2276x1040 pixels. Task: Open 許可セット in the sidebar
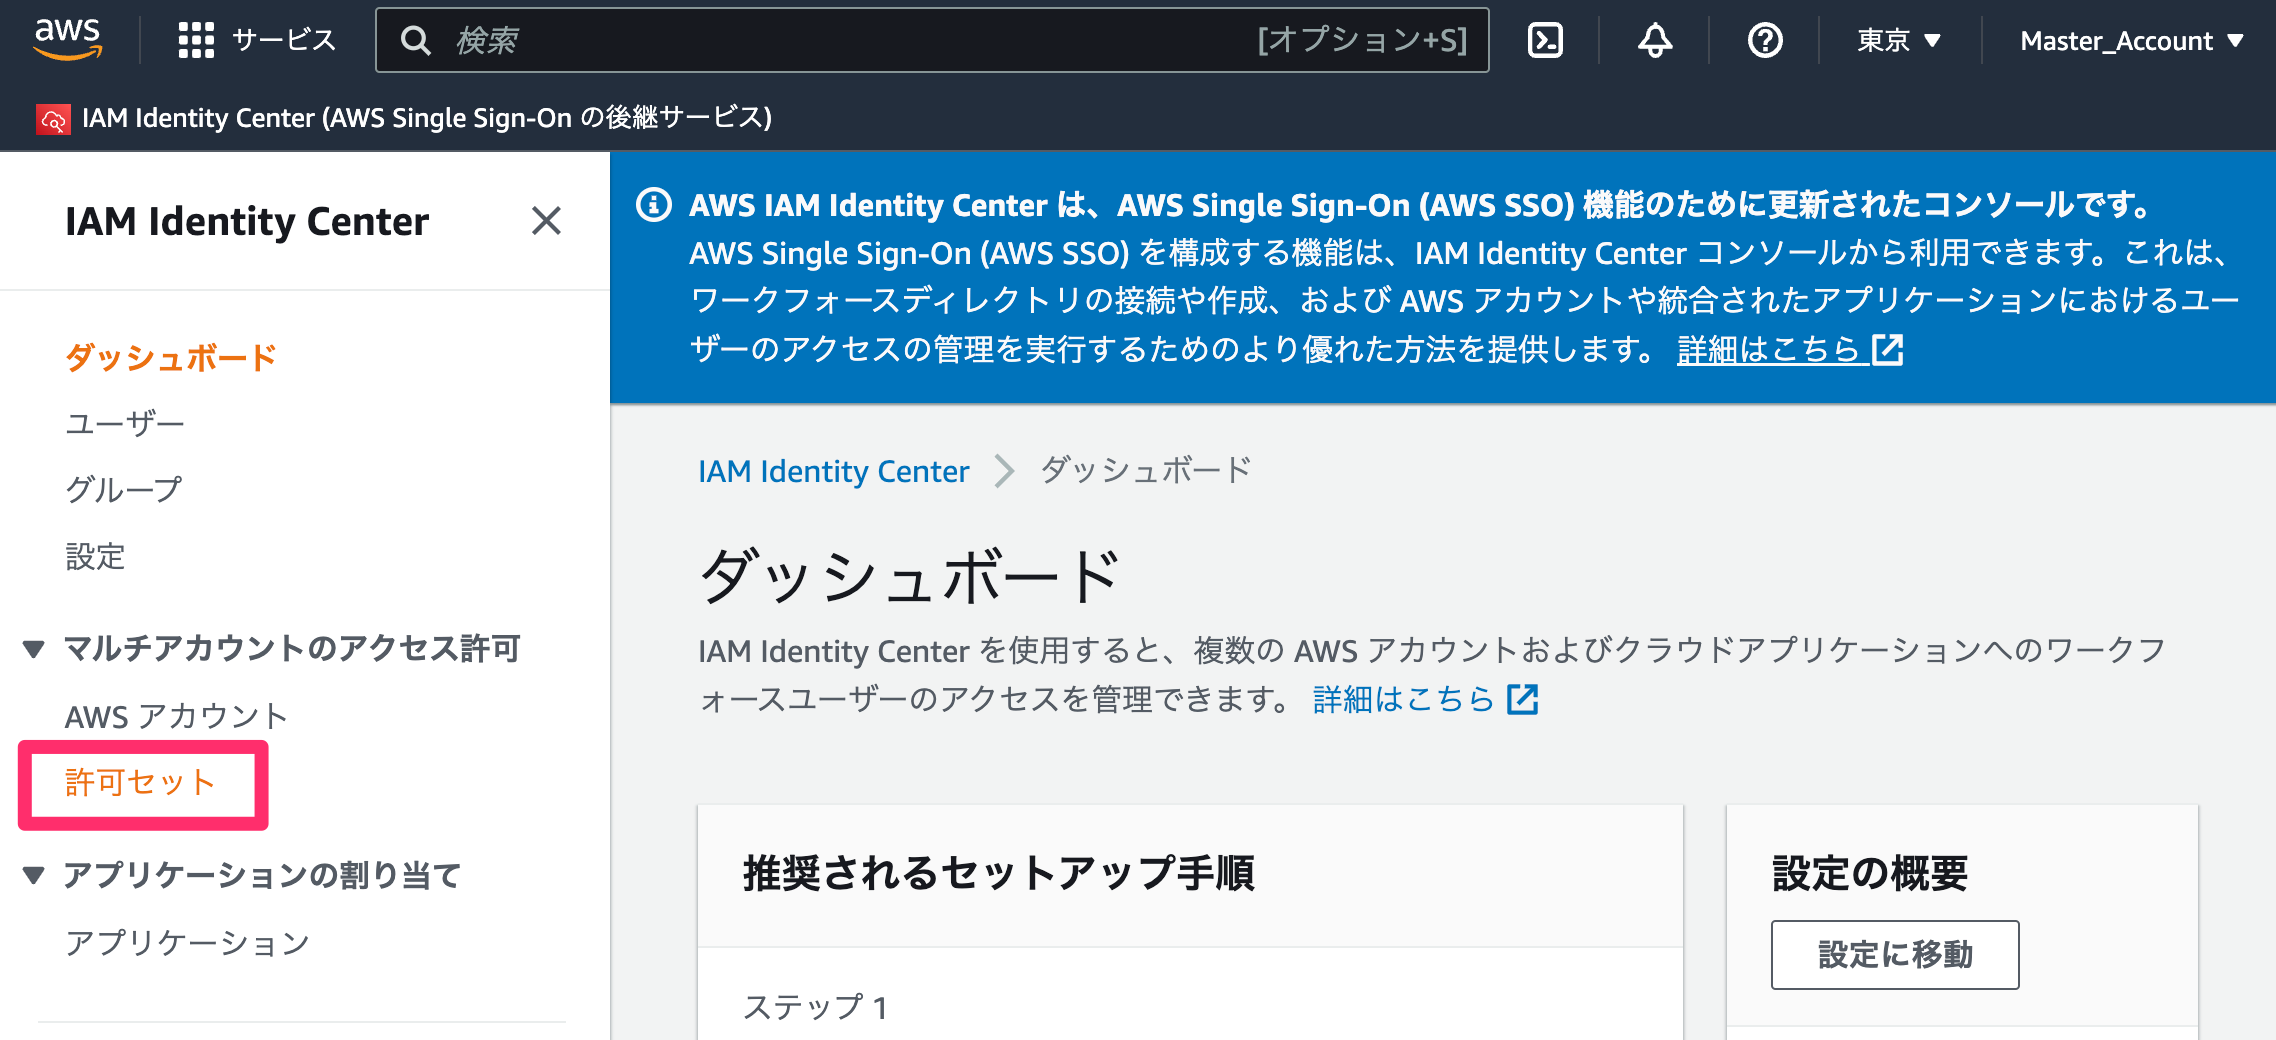[141, 782]
